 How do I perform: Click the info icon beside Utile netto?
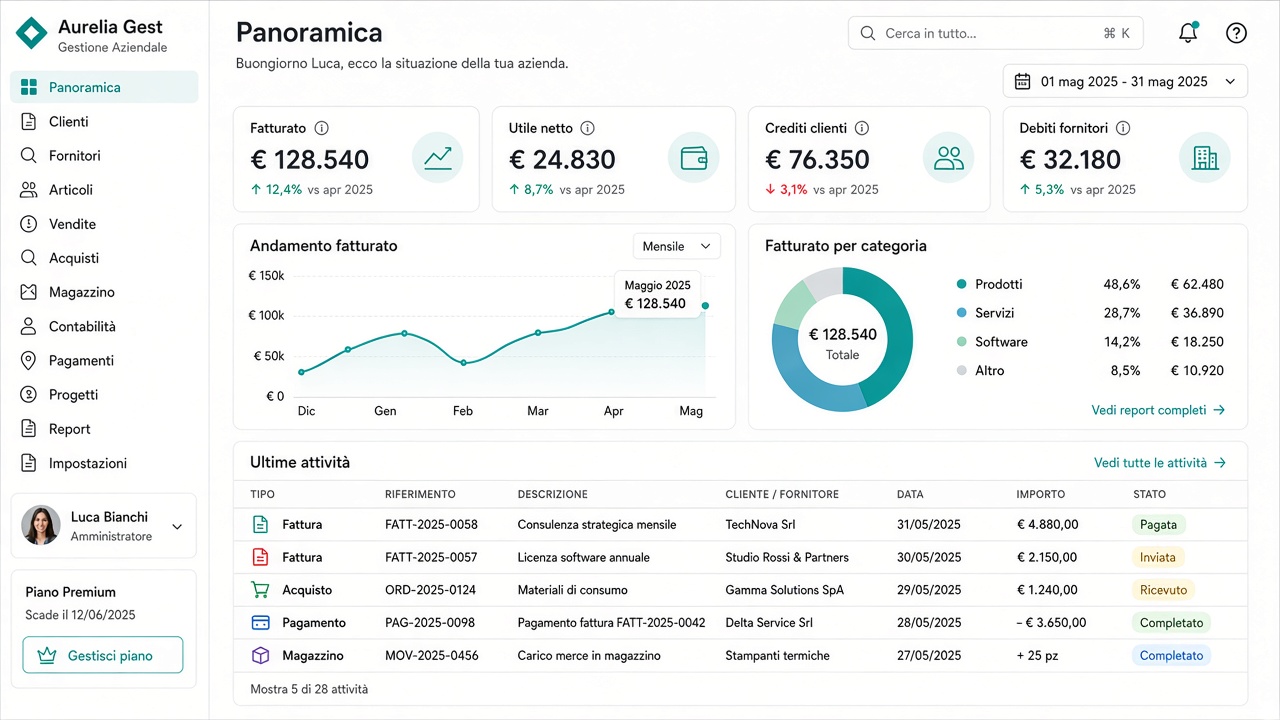pos(587,128)
